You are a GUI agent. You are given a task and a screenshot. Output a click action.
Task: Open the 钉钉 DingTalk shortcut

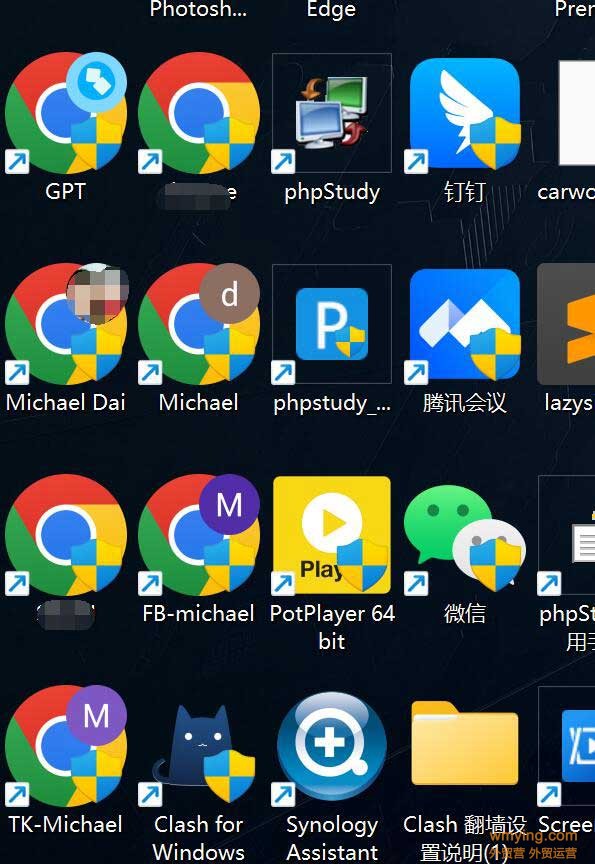click(464, 113)
